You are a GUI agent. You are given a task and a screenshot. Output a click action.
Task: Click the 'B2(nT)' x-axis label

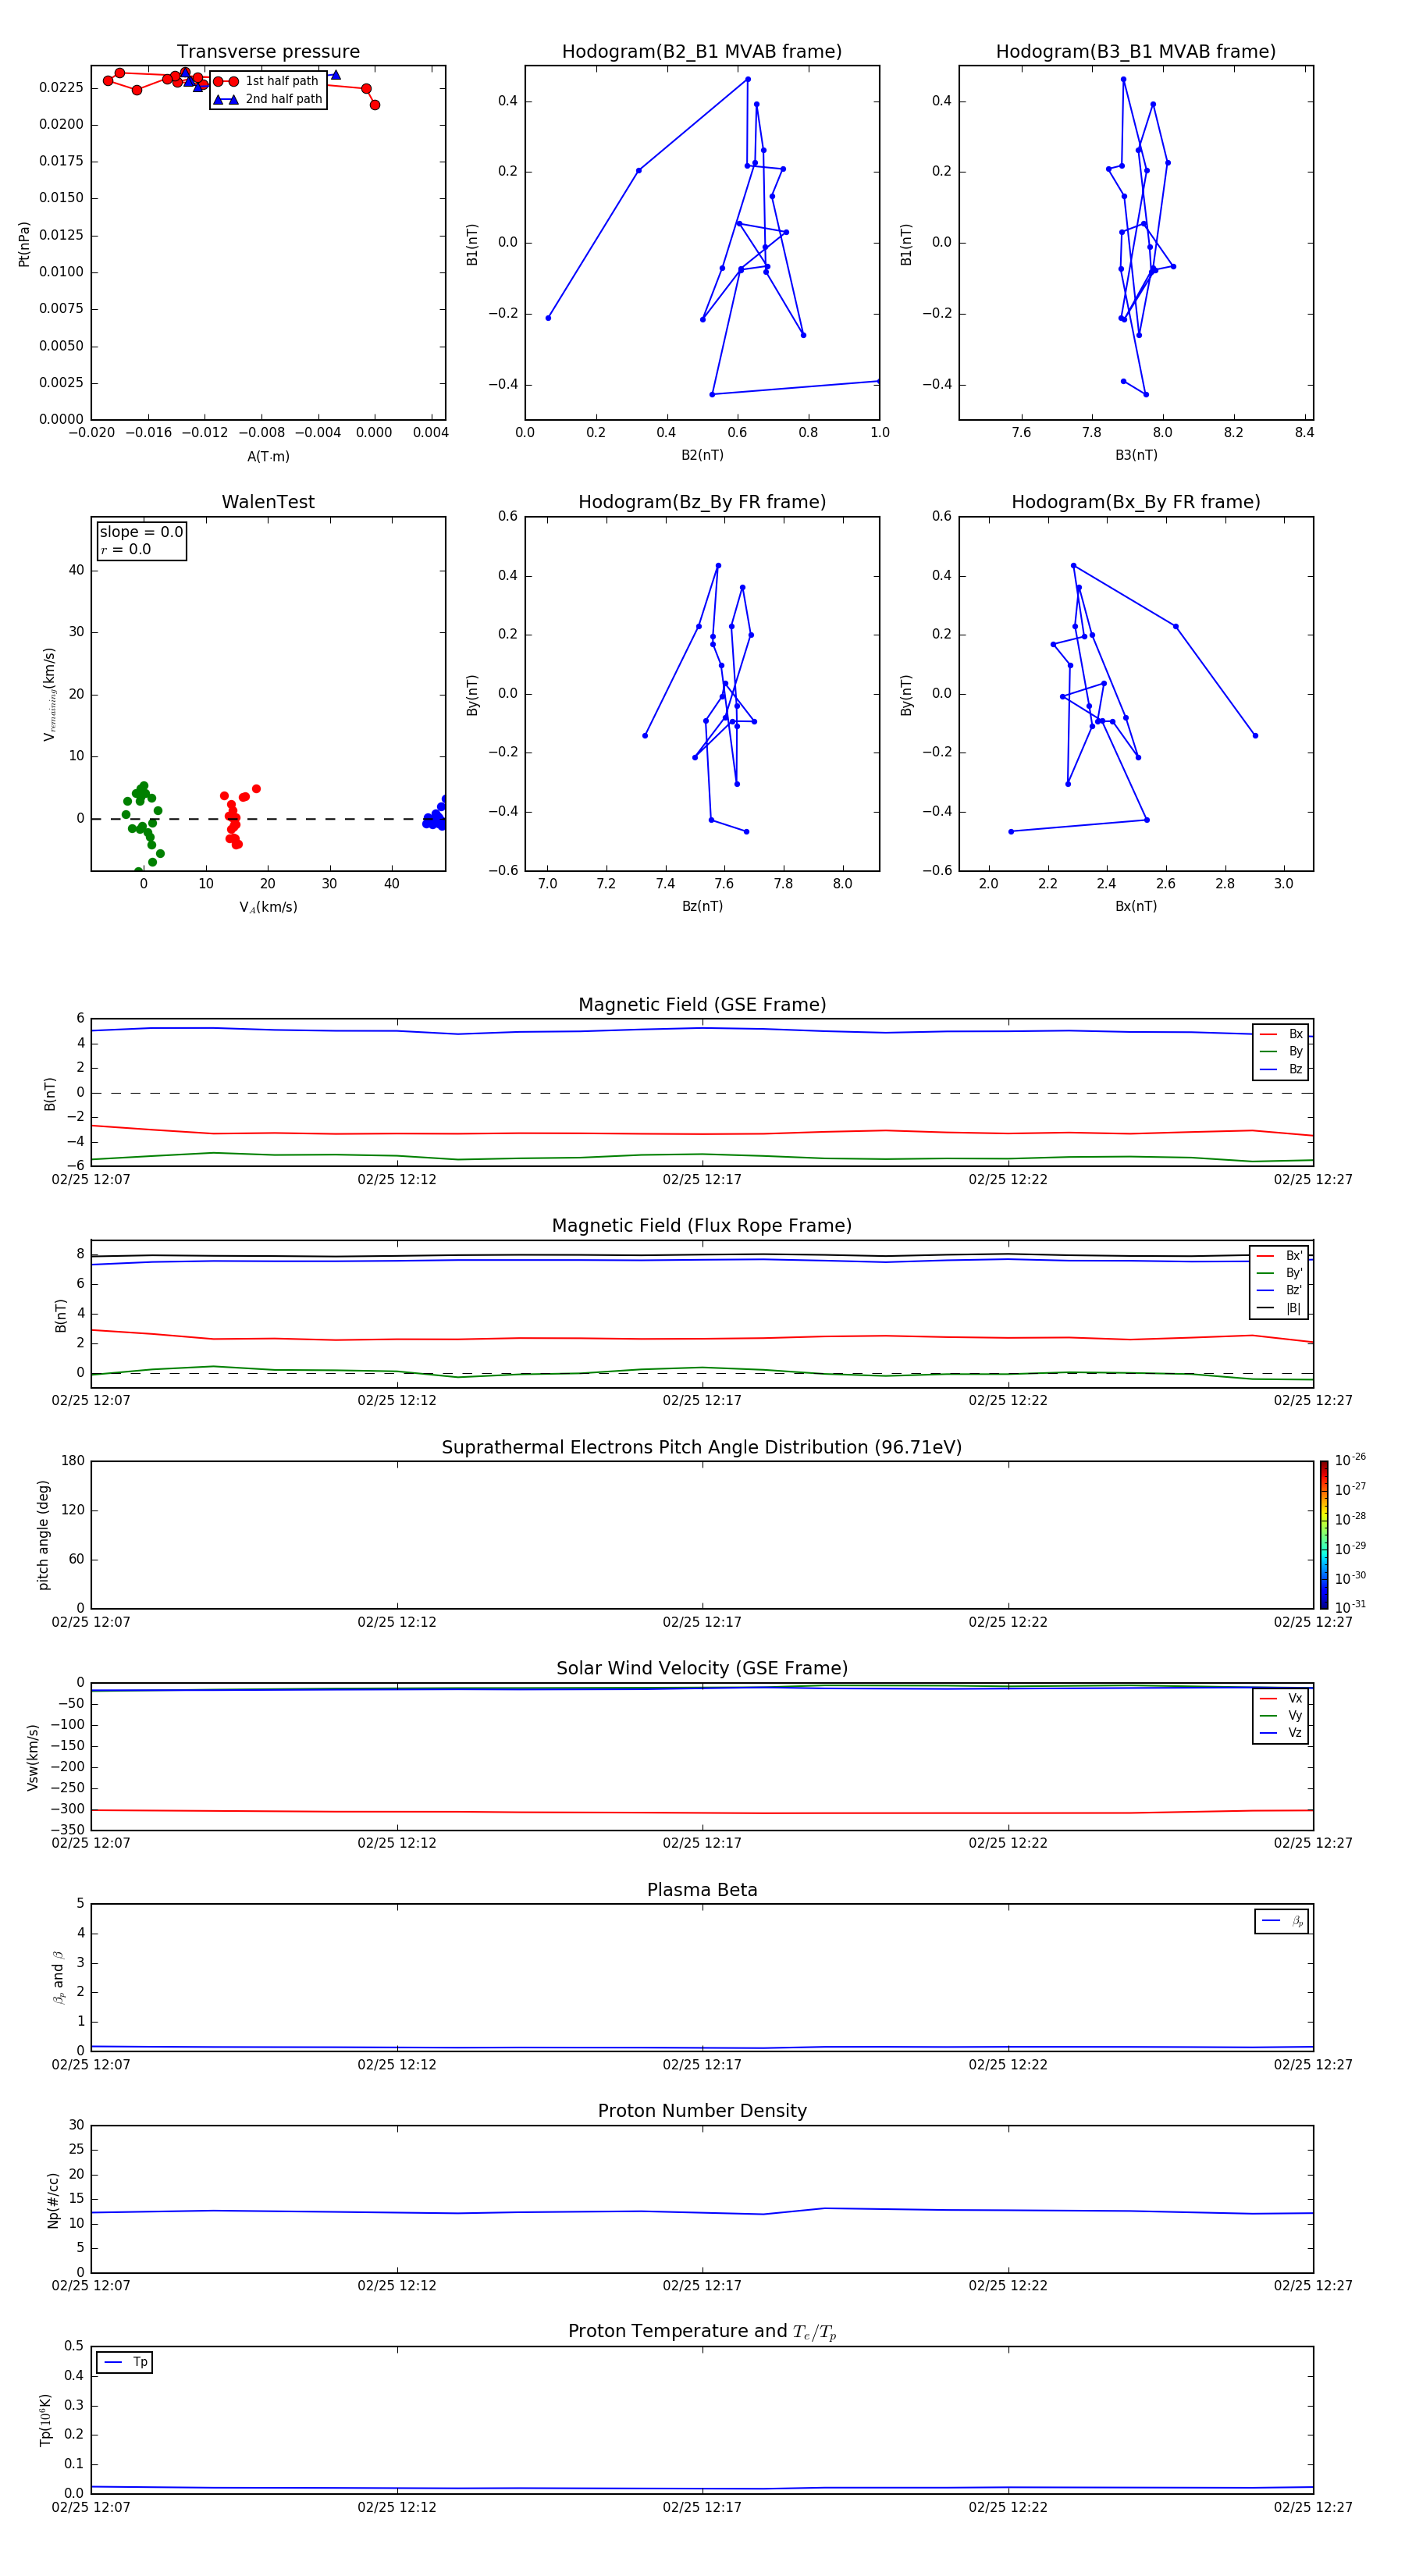pyautogui.click(x=702, y=455)
